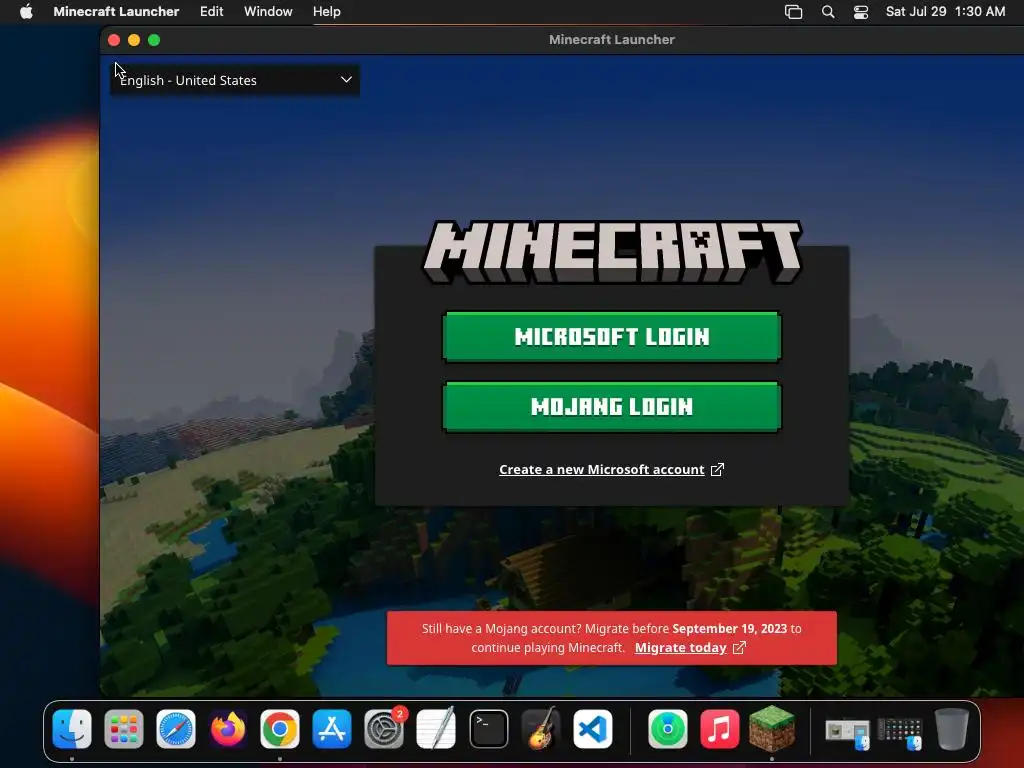Image resolution: width=1024 pixels, height=768 pixels.
Task: Open the Edit menu
Action: coord(212,11)
